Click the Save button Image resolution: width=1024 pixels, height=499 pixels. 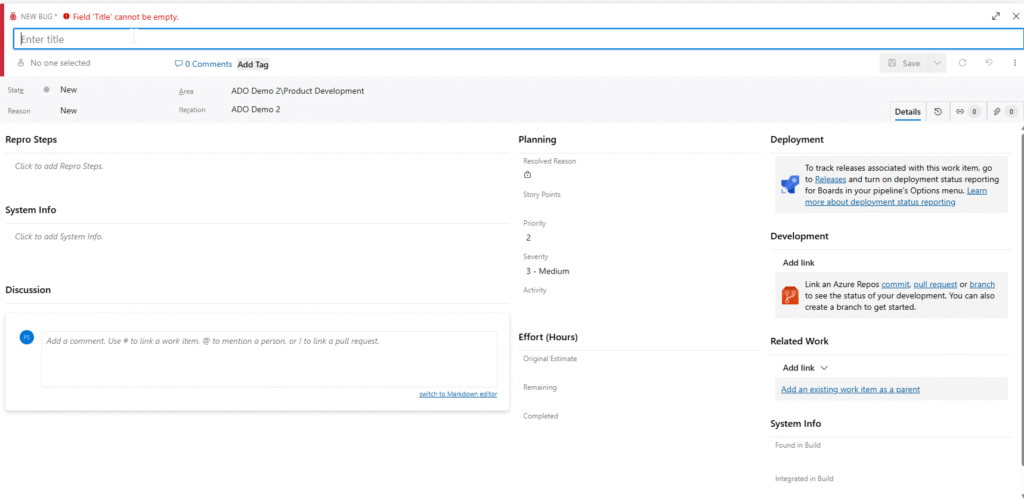click(904, 63)
